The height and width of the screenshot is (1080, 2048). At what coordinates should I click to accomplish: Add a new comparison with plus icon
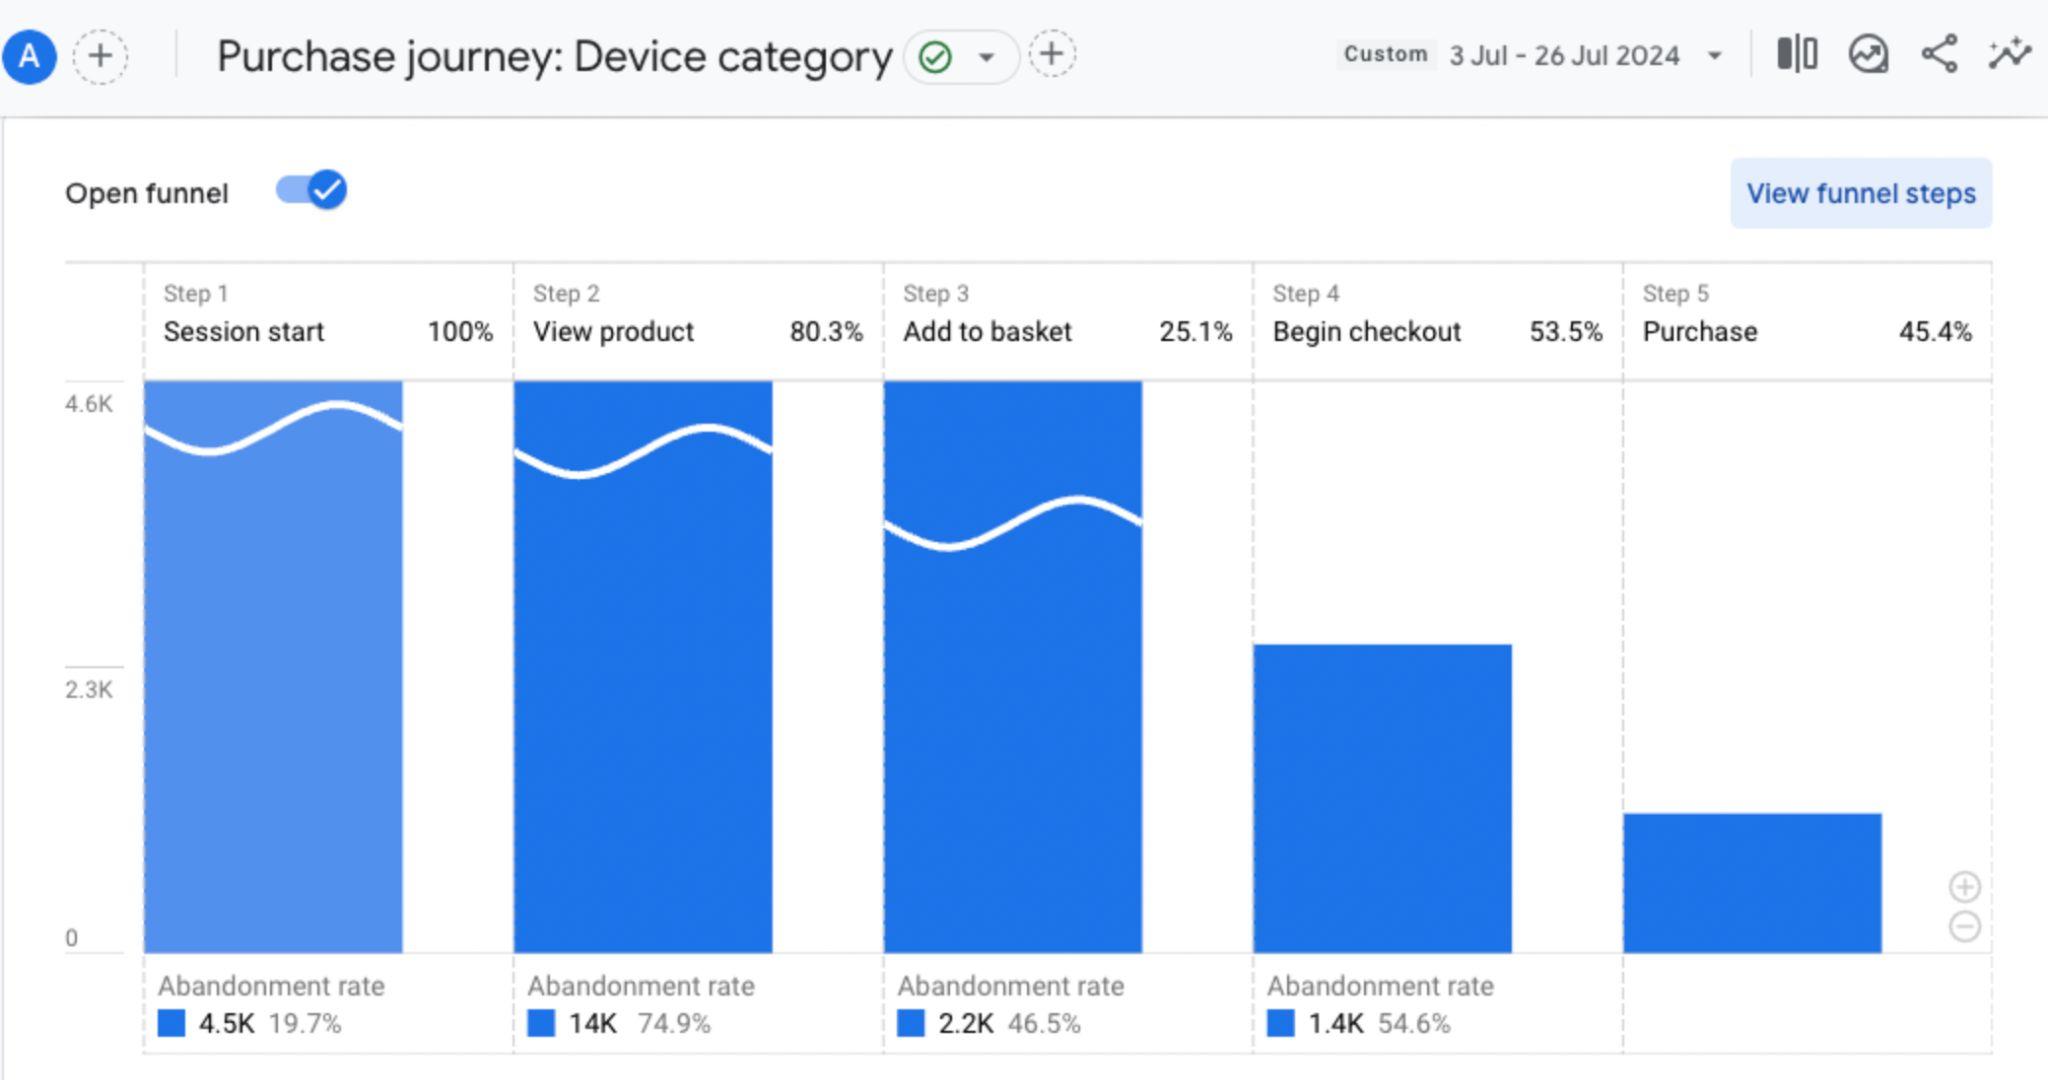point(100,56)
